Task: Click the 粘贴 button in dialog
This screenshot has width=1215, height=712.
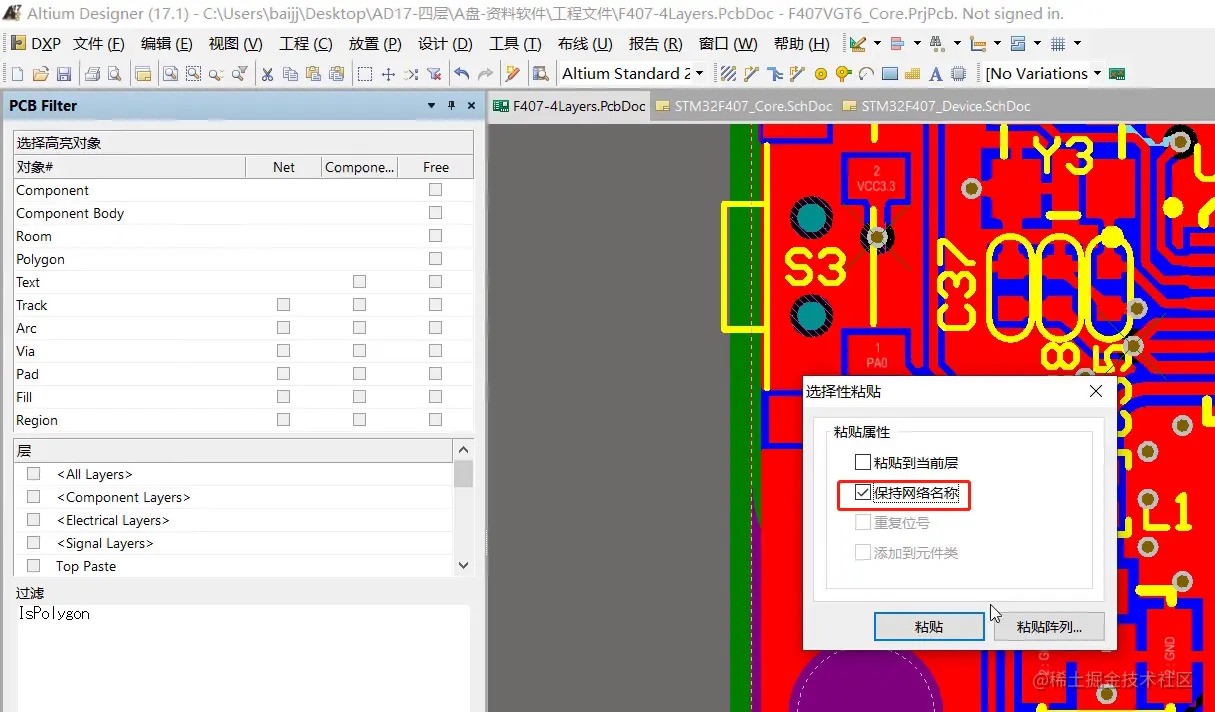Action: pyautogui.click(x=929, y=627)
